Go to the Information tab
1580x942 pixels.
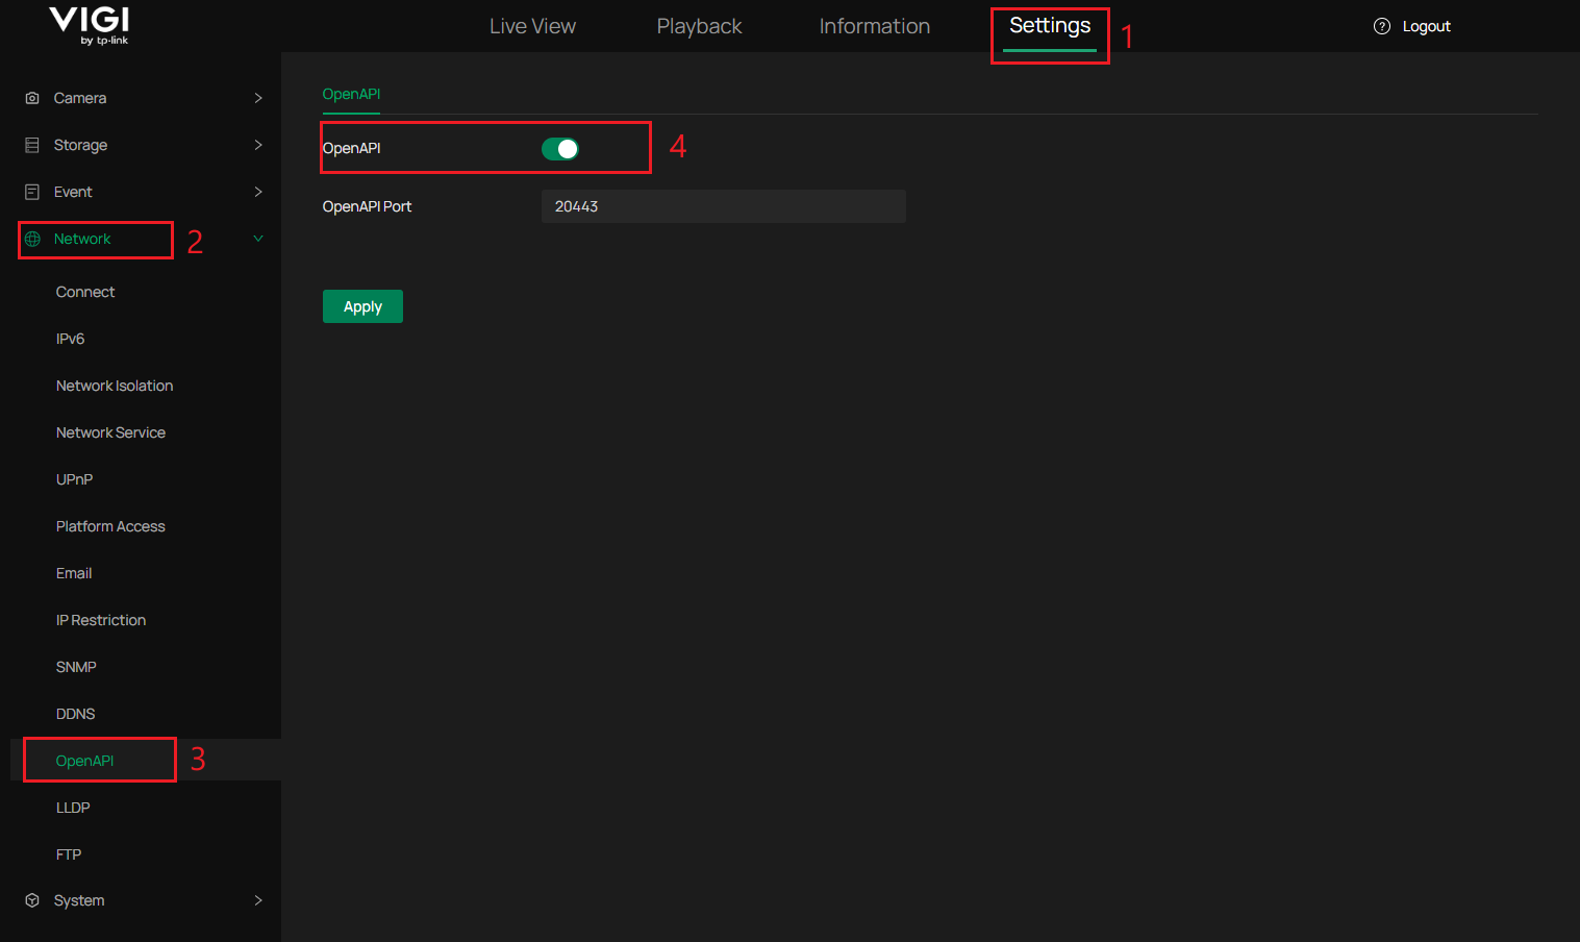874,26
